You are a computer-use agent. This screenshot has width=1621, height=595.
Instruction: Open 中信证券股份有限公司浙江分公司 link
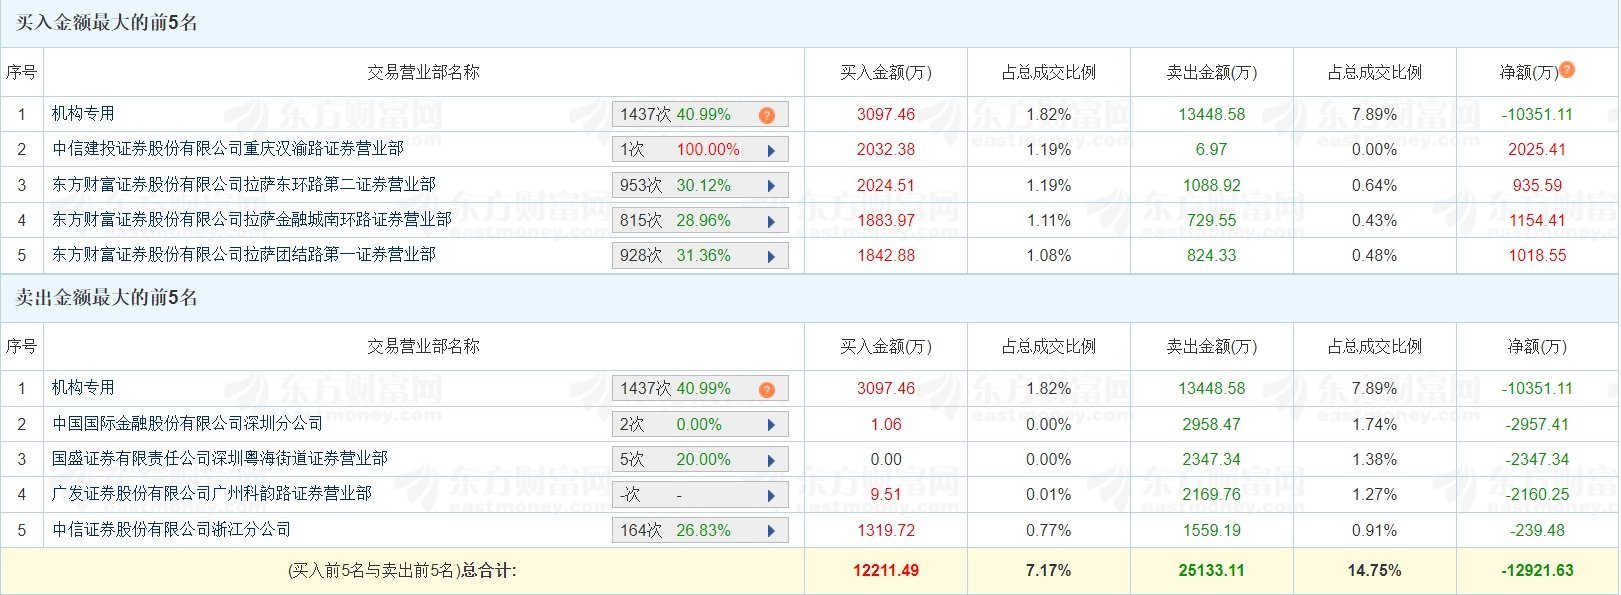(x=172, y=529)
